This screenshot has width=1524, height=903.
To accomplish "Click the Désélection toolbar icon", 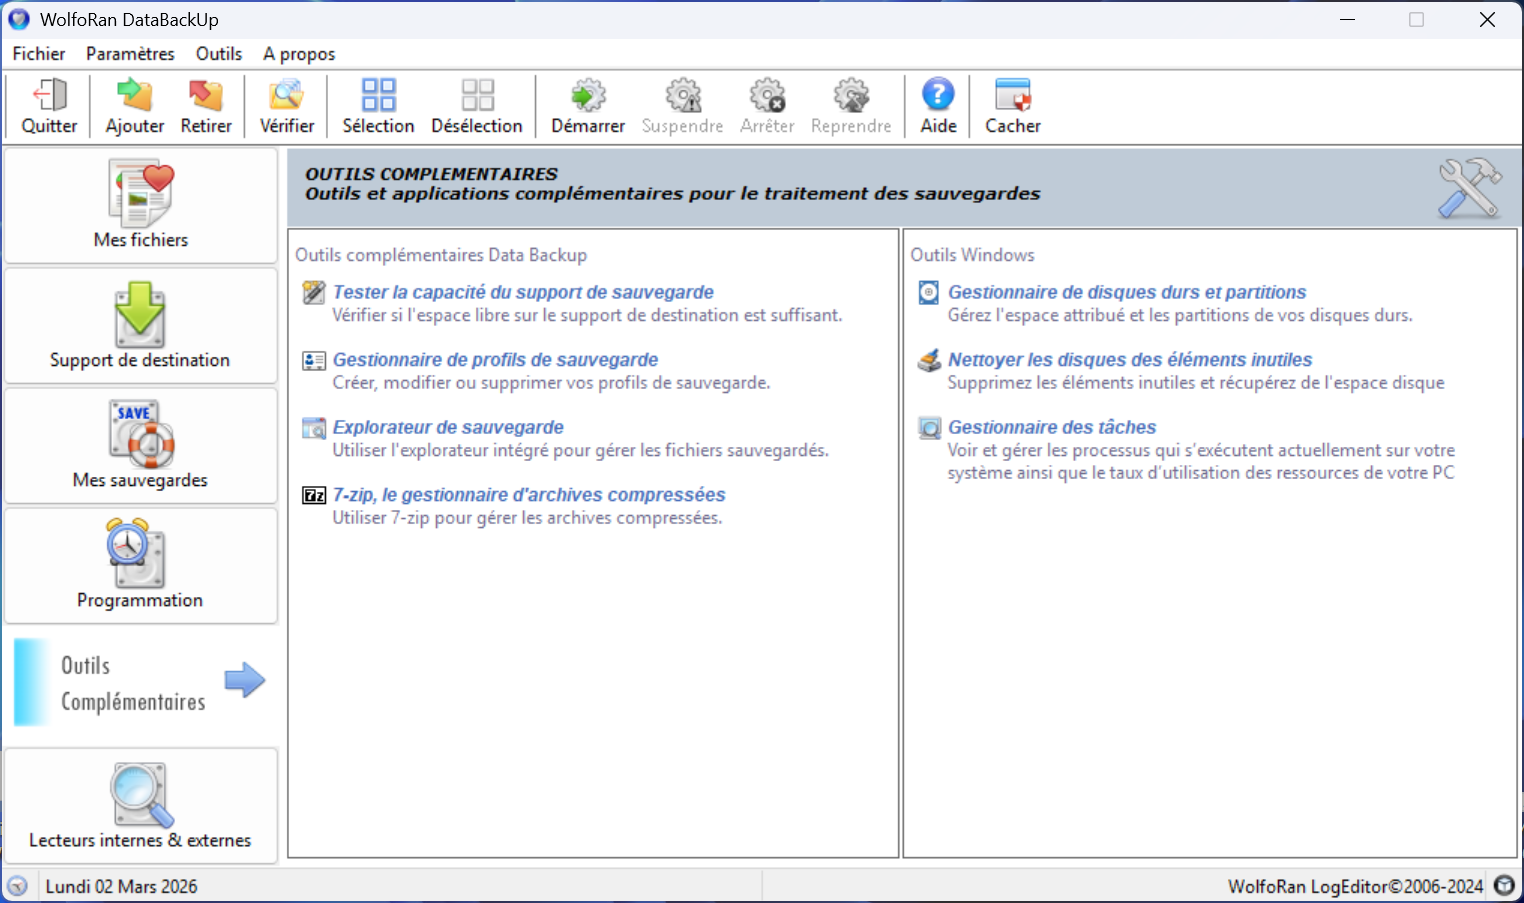I will (x=477, y=96).
